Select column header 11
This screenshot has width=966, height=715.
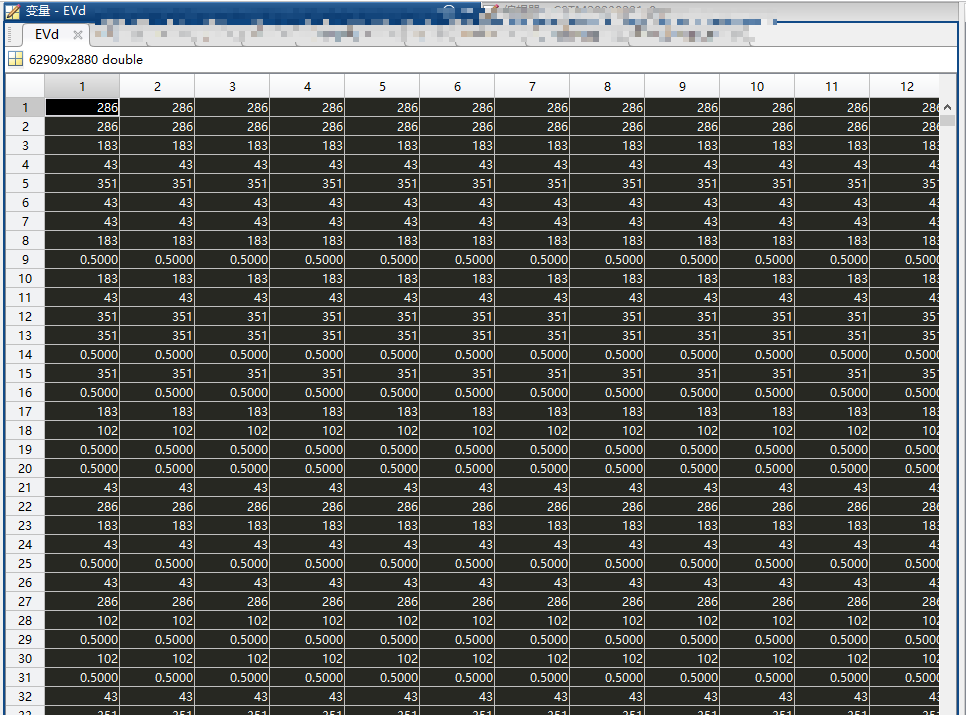coord(832,86)
